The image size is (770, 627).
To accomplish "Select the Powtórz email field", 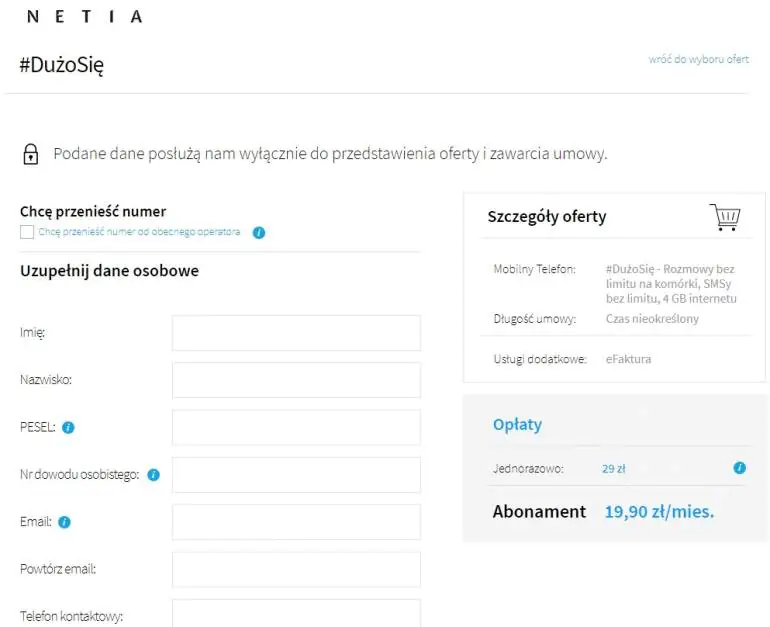I will tap(297, 570).
